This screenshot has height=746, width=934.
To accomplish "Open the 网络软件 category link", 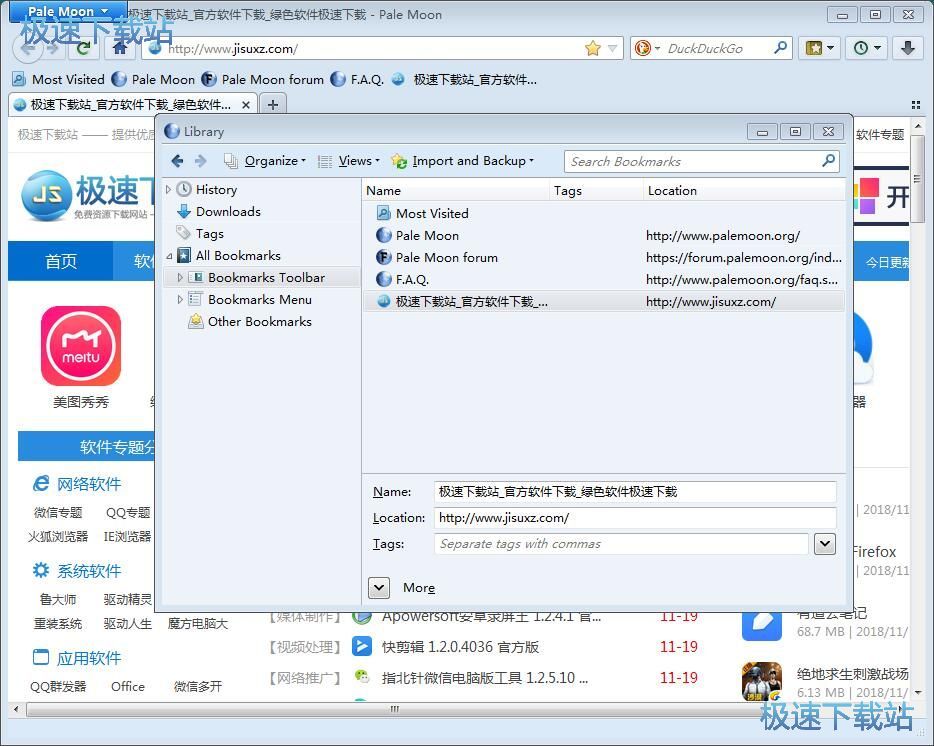I will click(x=89, y=484).
